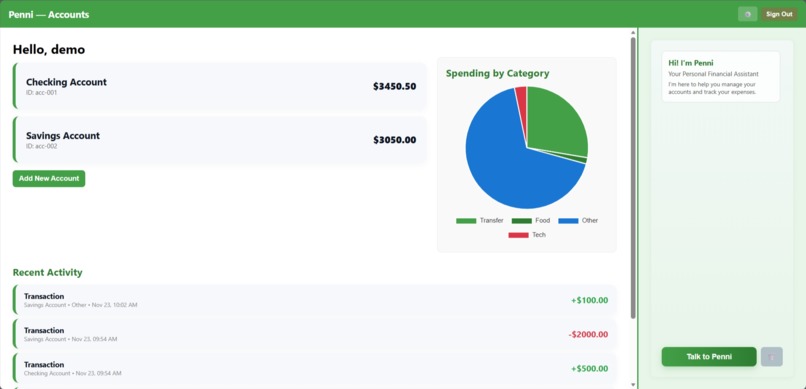Sign out of the Penni account
The height and width of the screenshot is (389, 806).
click(x=779, y=14)
